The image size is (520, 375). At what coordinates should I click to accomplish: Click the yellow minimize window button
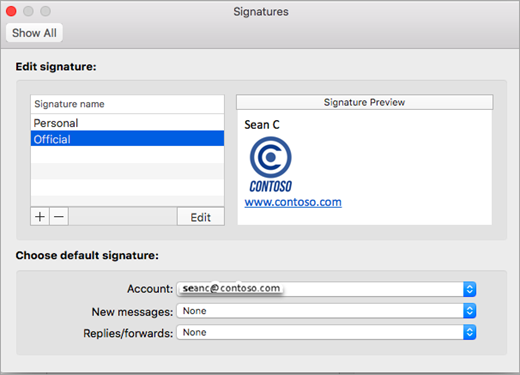click(x=28, y=11)
